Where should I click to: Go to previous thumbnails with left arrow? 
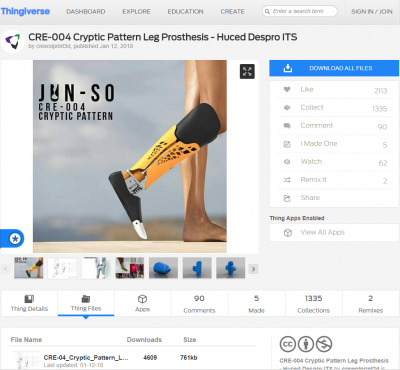5,269
